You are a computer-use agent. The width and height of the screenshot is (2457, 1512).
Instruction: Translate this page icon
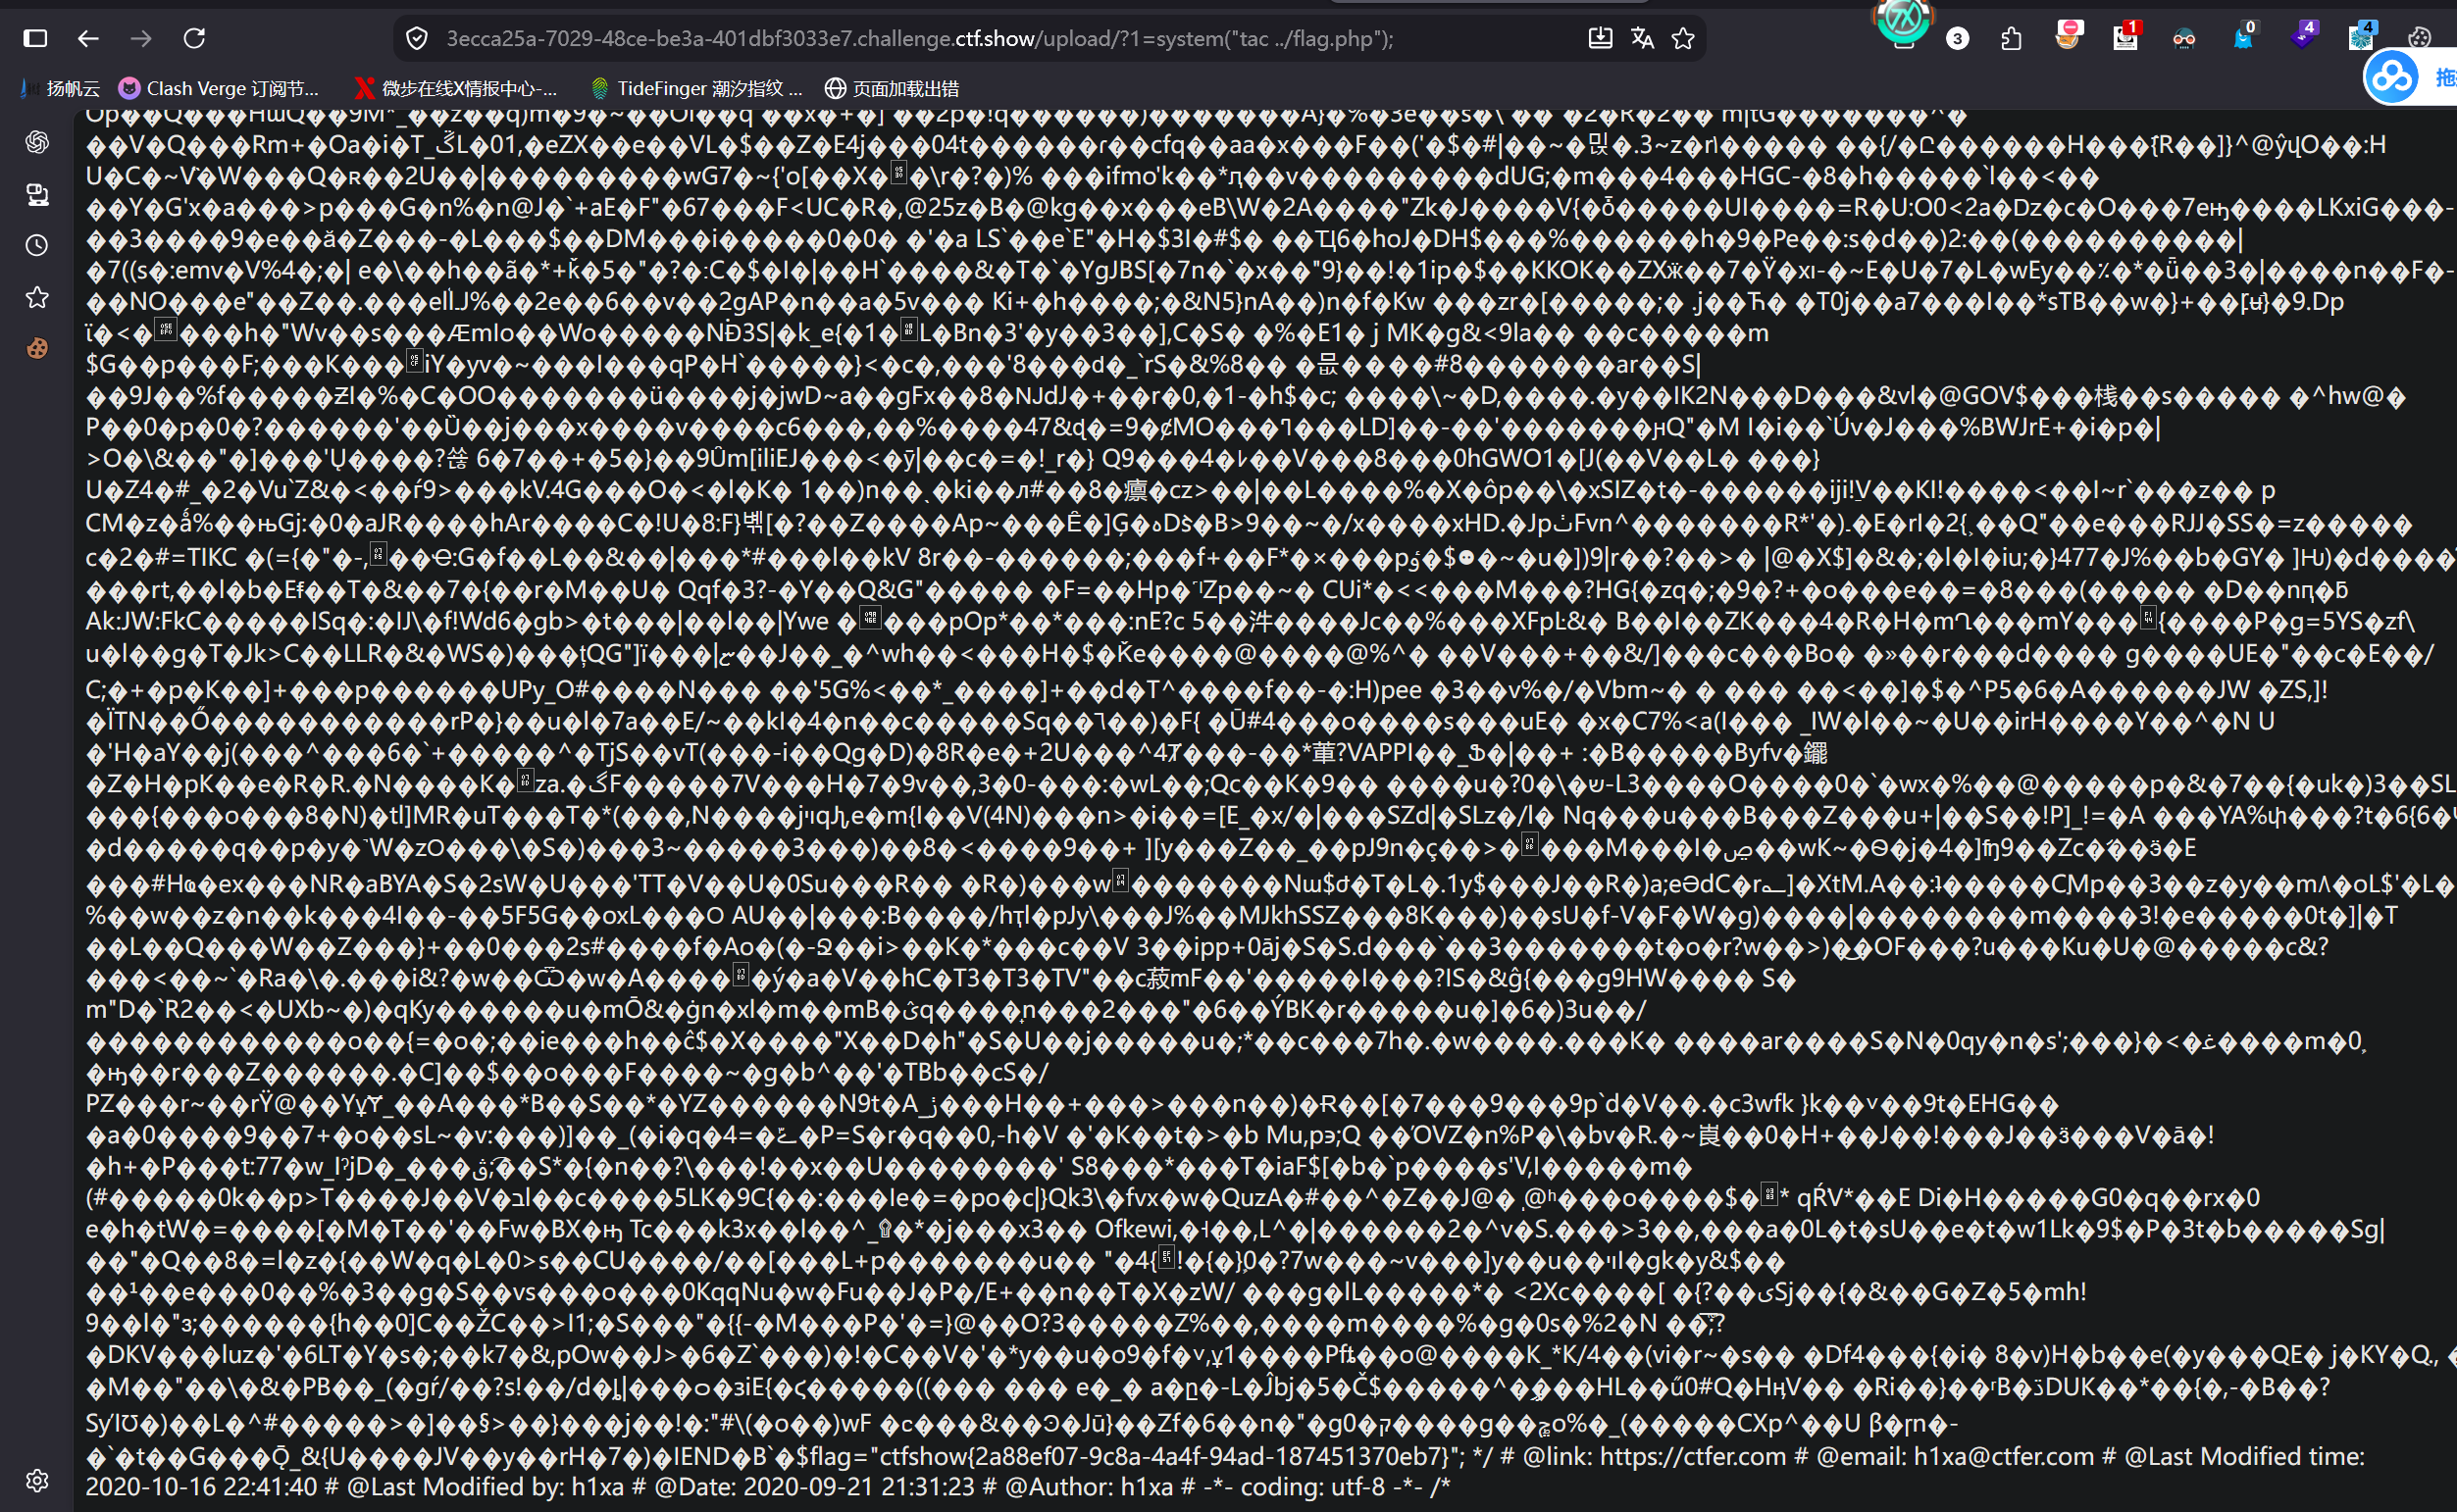click(x=1642, y=38)
